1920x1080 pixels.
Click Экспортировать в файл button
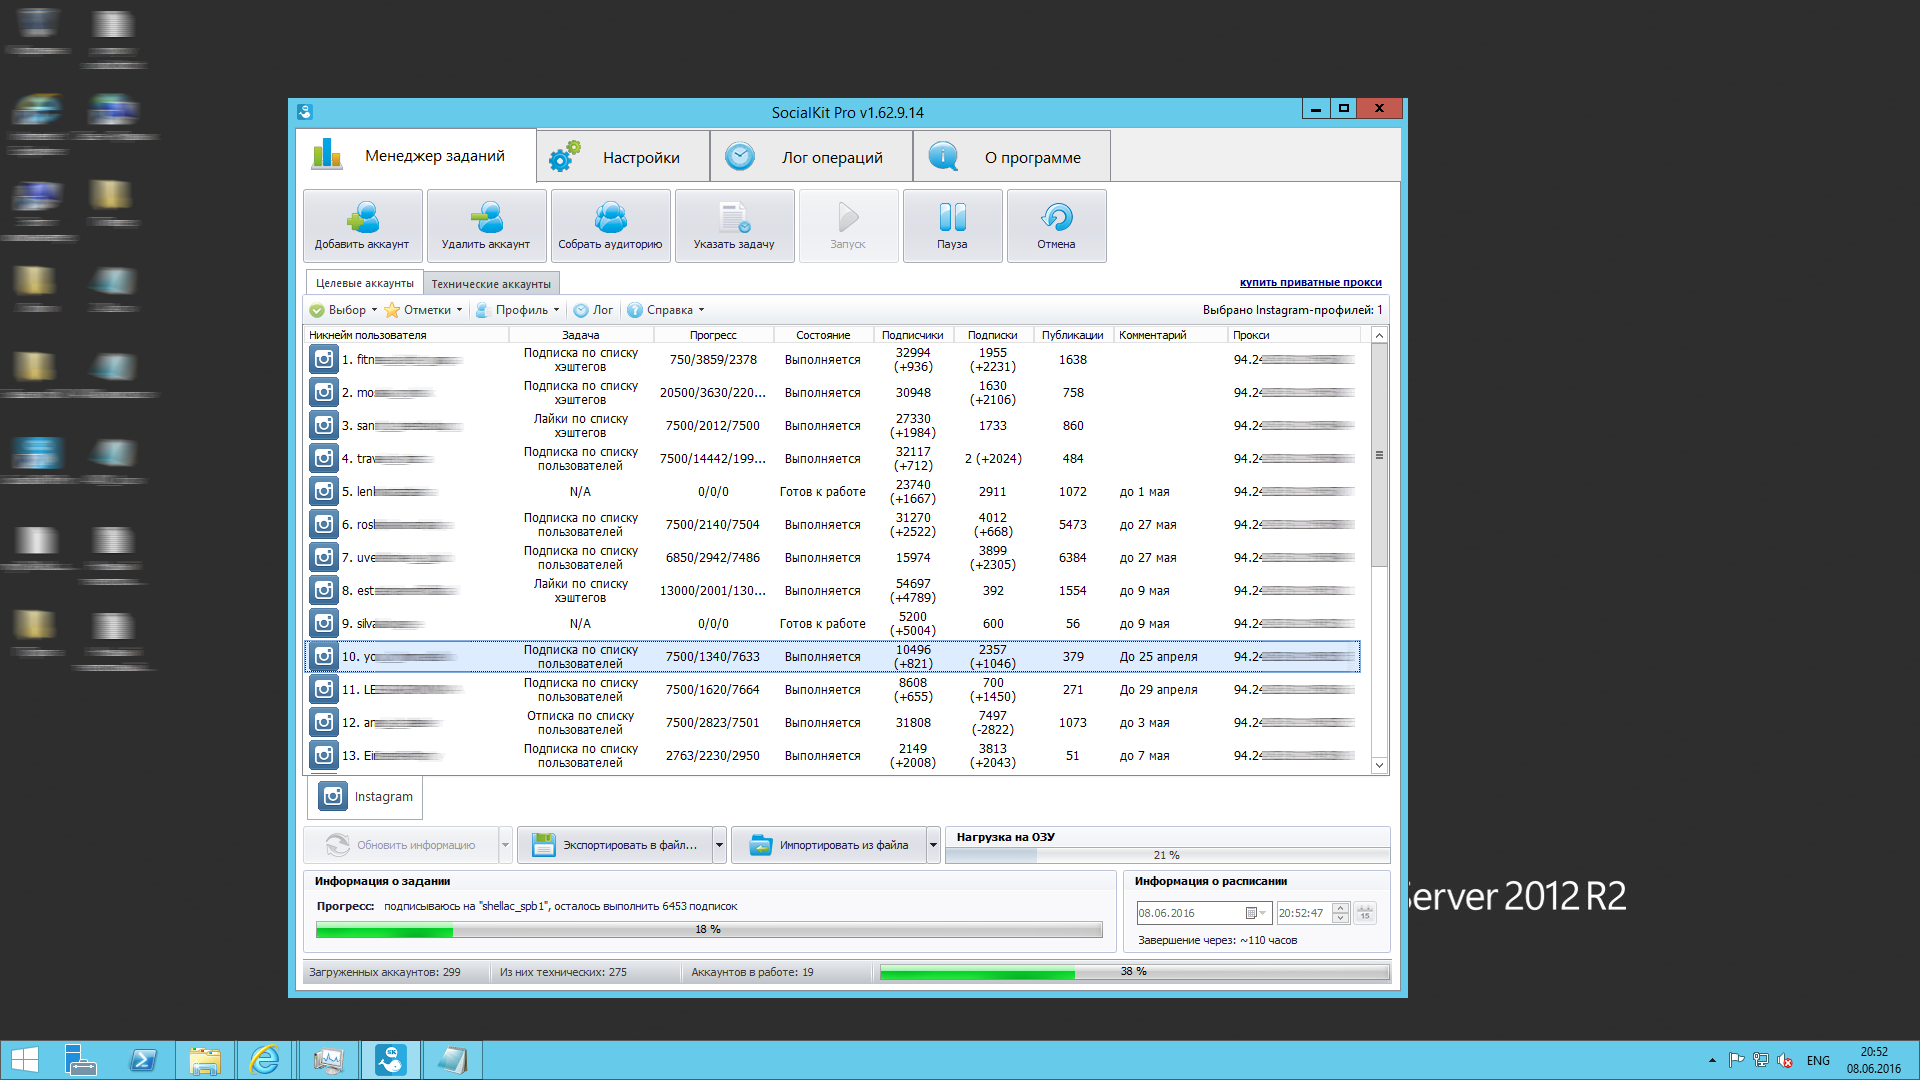pyautogui.click(x=614, y=845)
